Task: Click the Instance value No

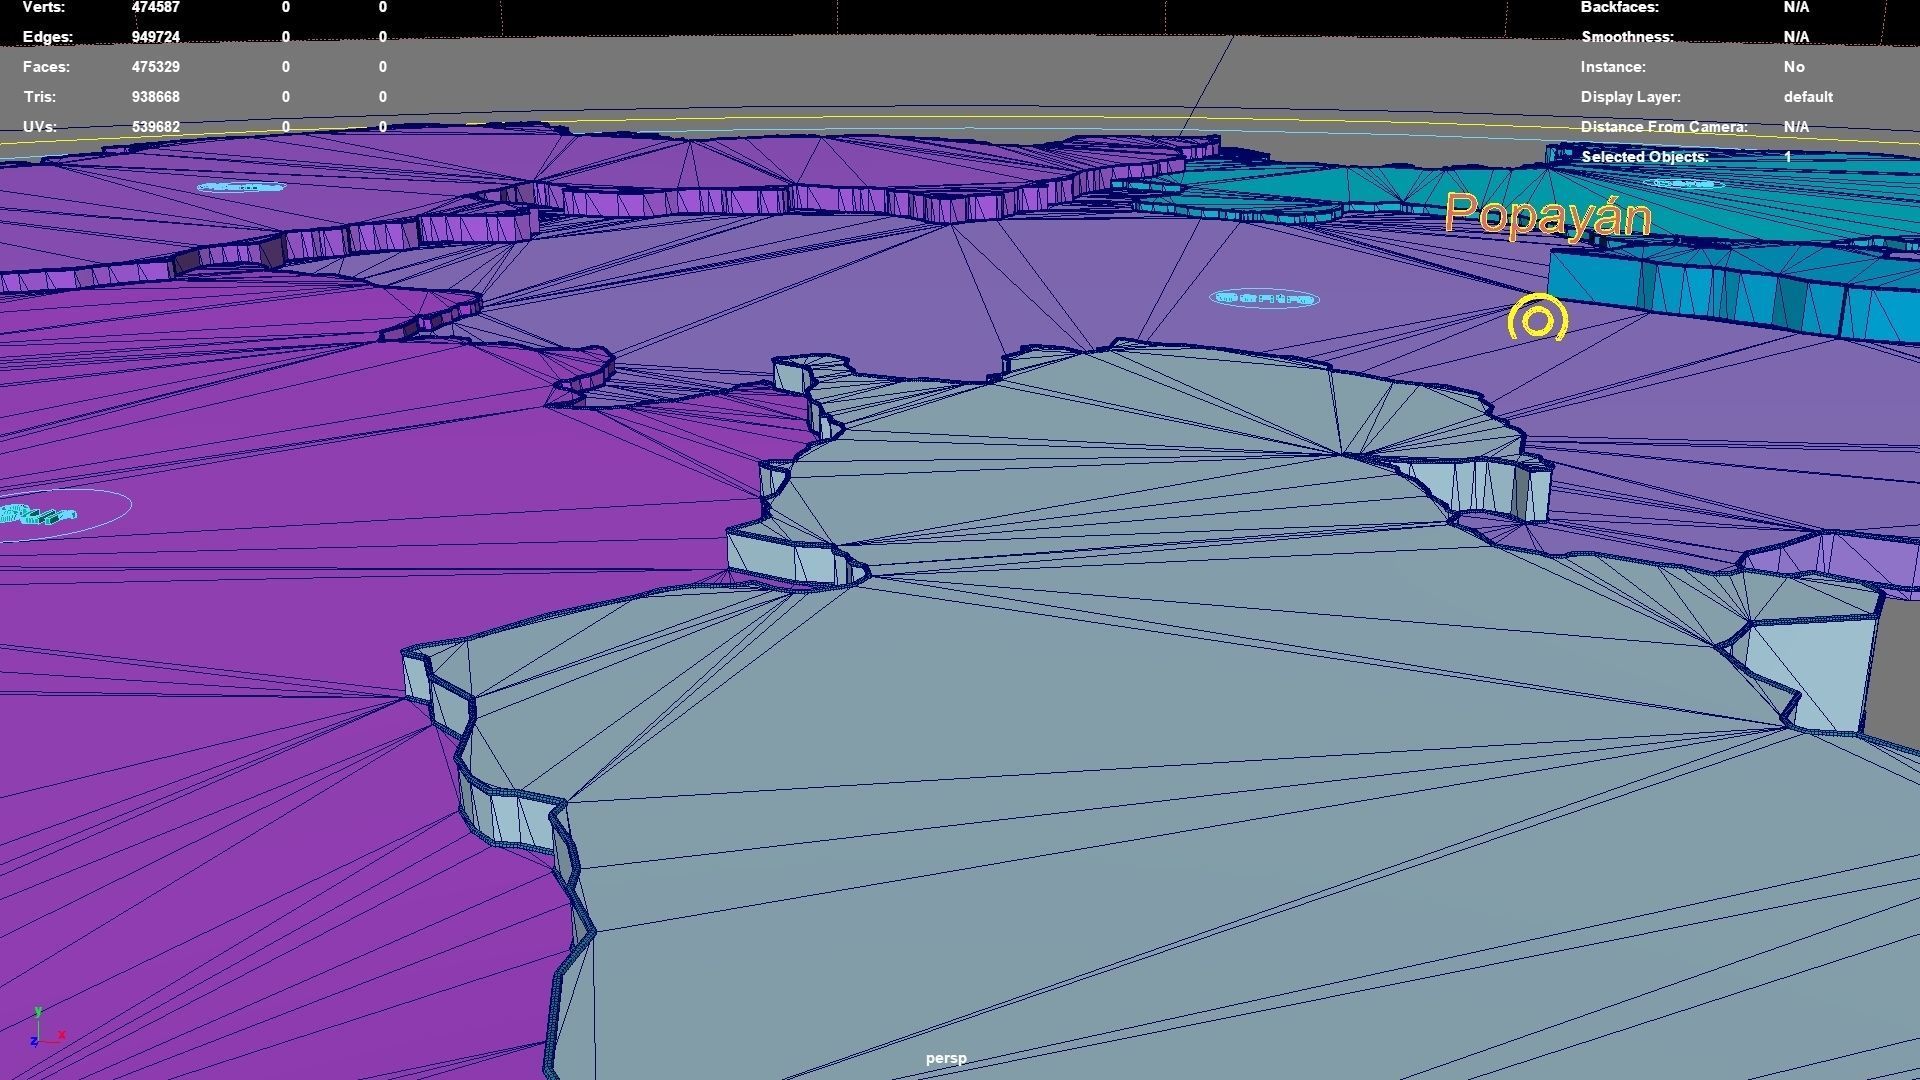Action: 1793,67
